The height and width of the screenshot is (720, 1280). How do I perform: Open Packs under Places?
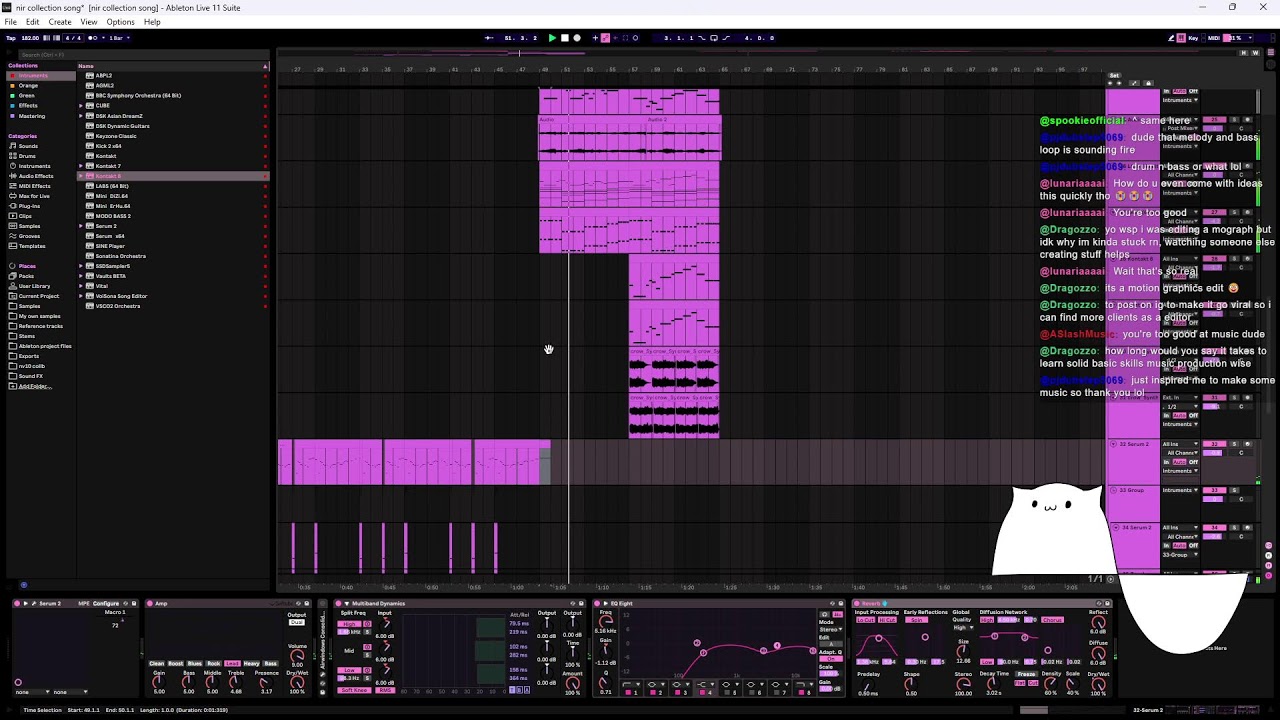coord(26,276)
